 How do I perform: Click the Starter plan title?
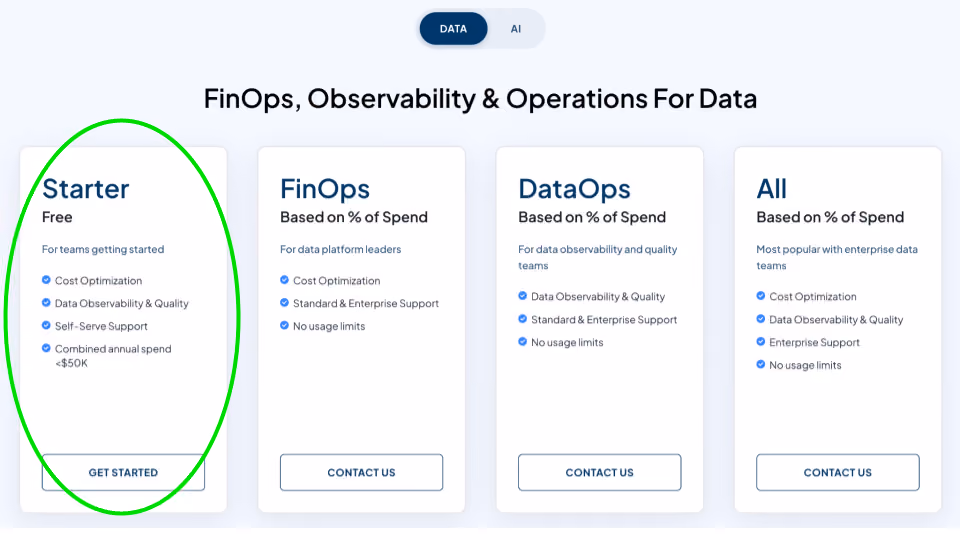tap(86, 189)
